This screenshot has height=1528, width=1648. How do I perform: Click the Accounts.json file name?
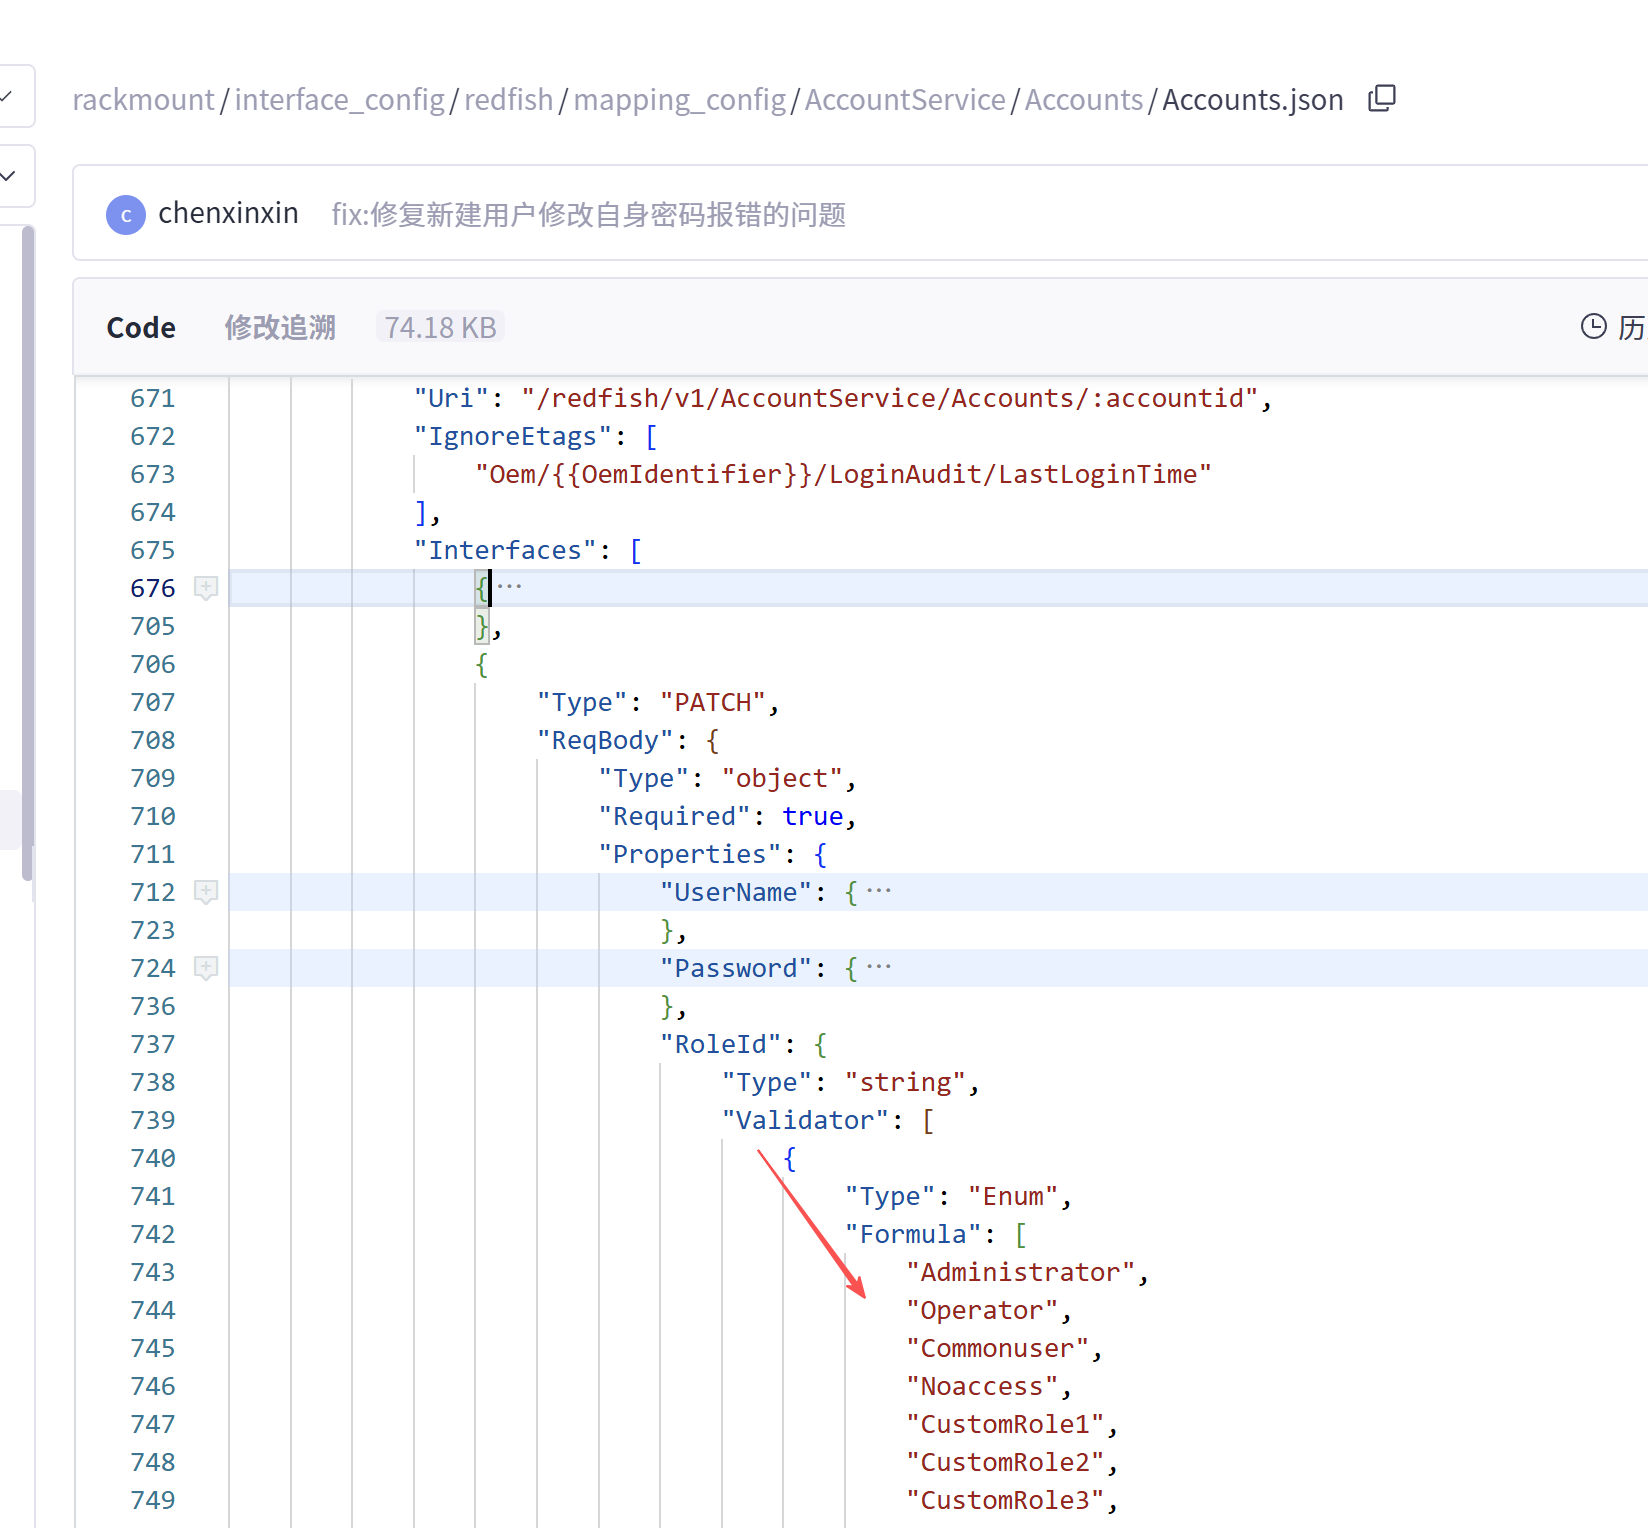[x=1253, y=100]
